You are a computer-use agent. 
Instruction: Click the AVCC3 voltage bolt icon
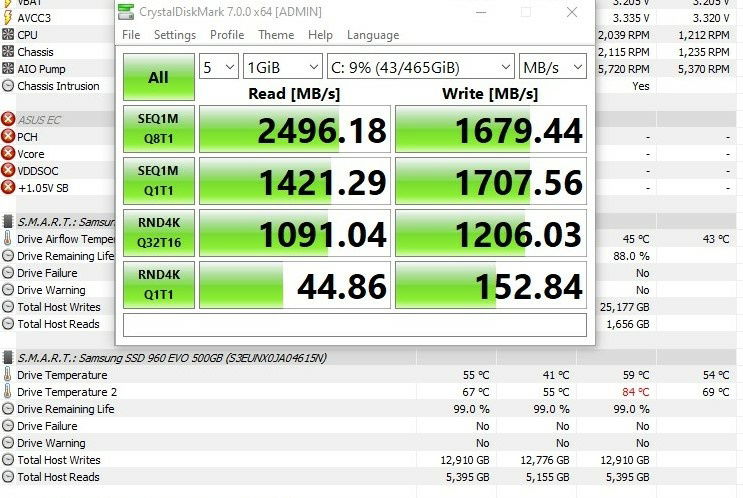pyautogui.click(x=8, y=18)
